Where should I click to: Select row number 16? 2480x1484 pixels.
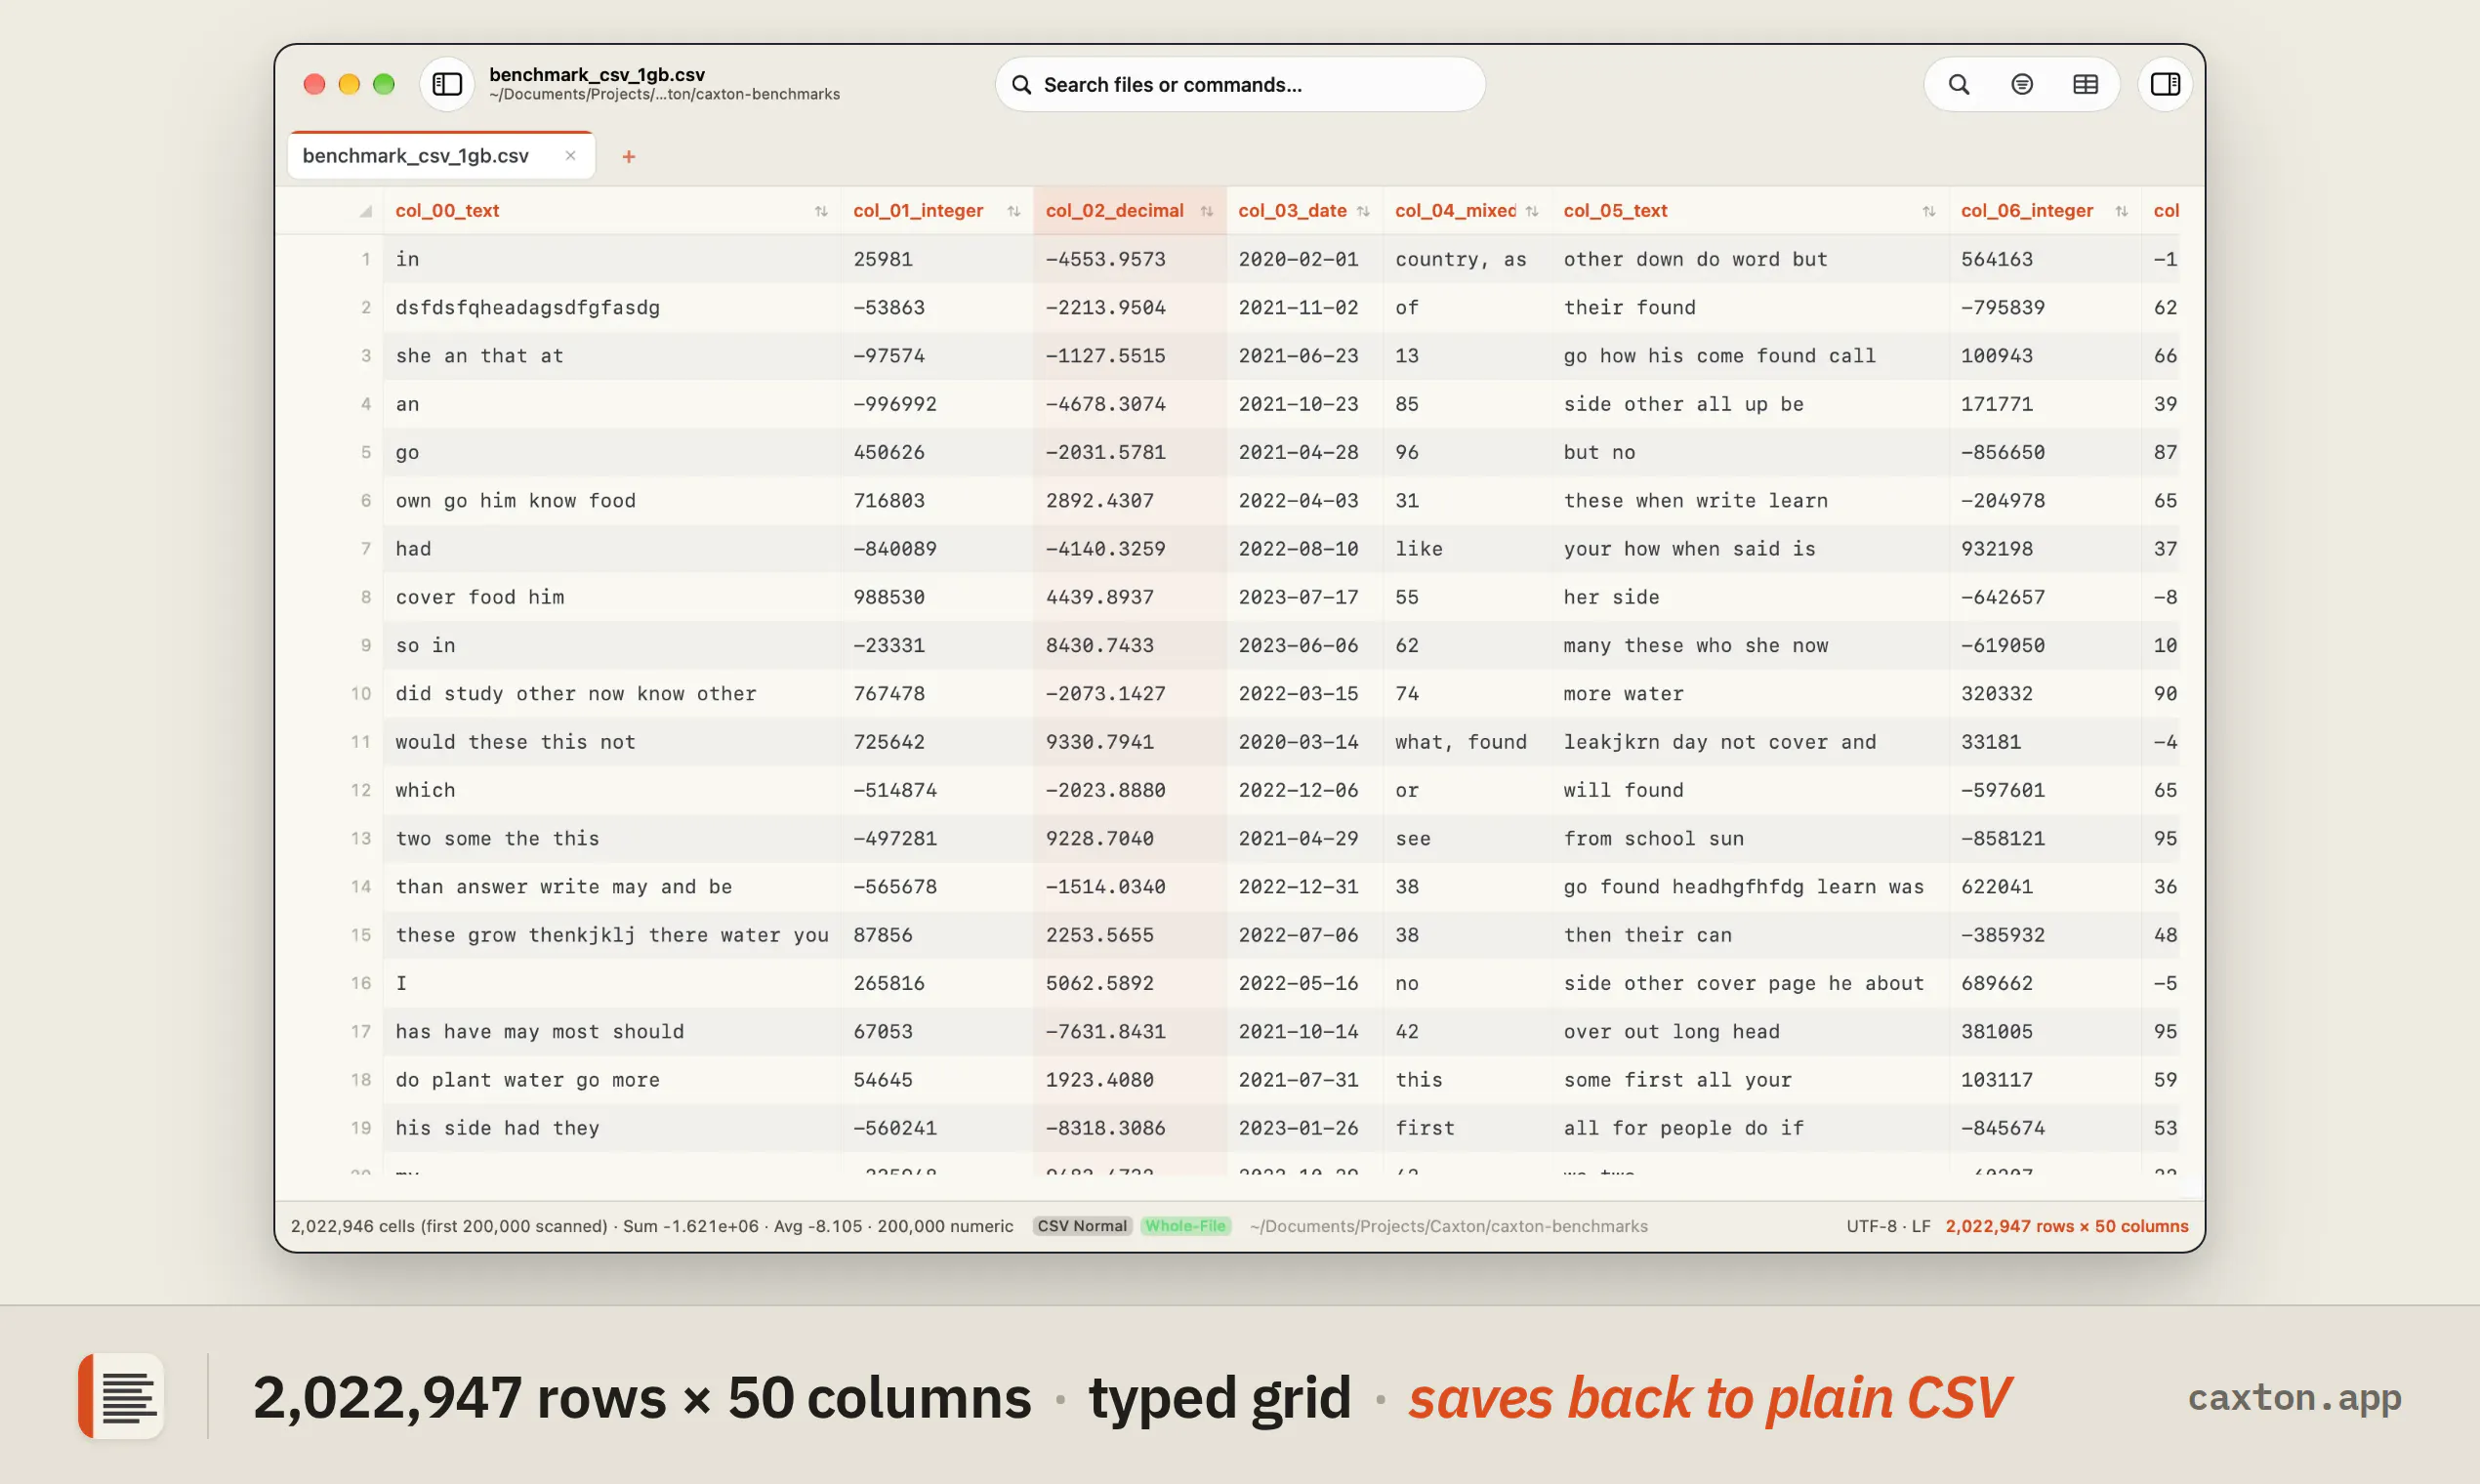point(360,984)
